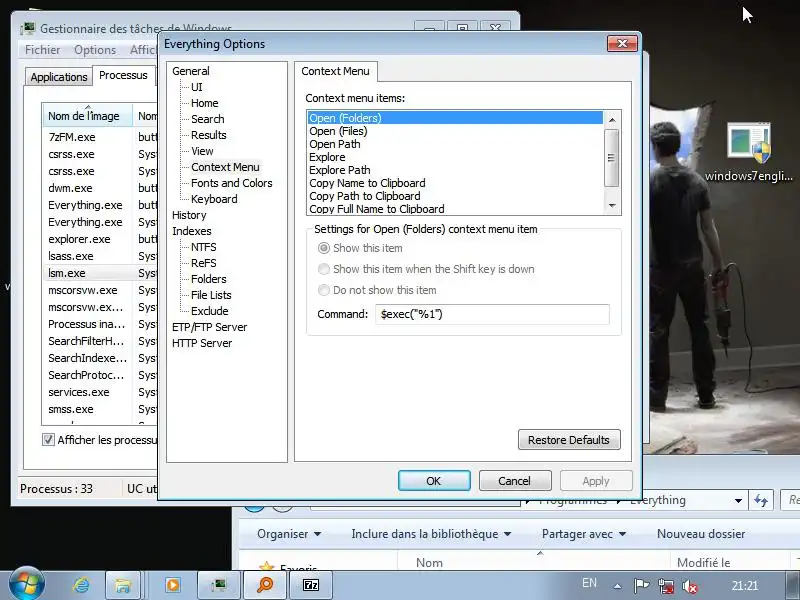Open Windows Explorer taskbar icon

coord(122,585)
